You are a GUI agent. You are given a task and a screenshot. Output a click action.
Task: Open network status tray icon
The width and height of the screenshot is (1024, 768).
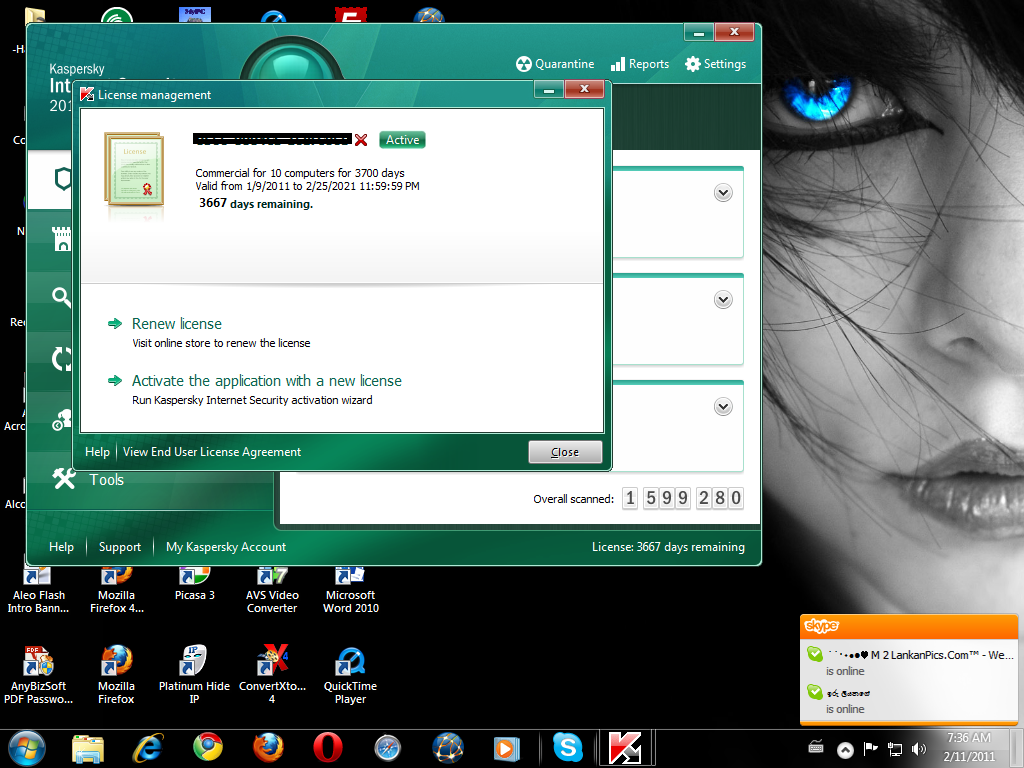[x=895, y=749]
